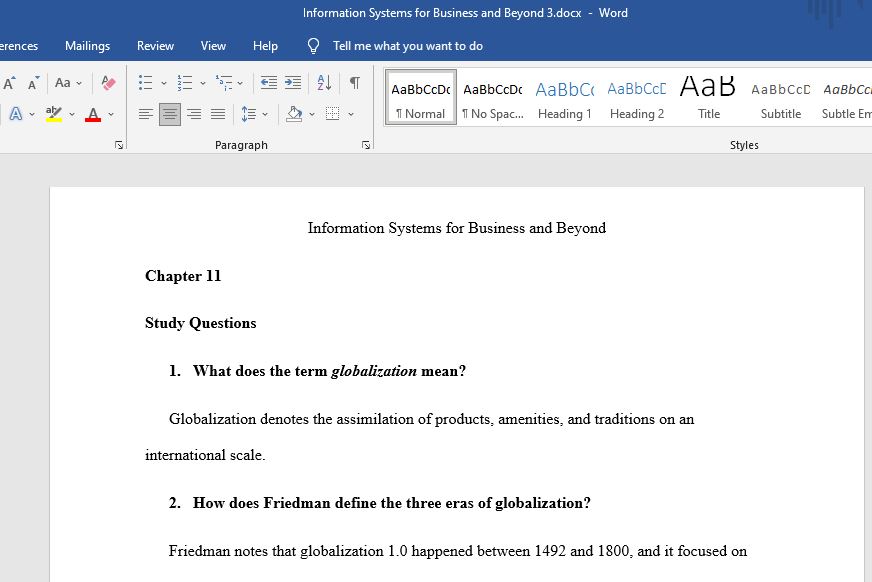Viewport: 872px width, 582px height.
Task: Click the Chapter 11 heading
Action: pos(183,276)
